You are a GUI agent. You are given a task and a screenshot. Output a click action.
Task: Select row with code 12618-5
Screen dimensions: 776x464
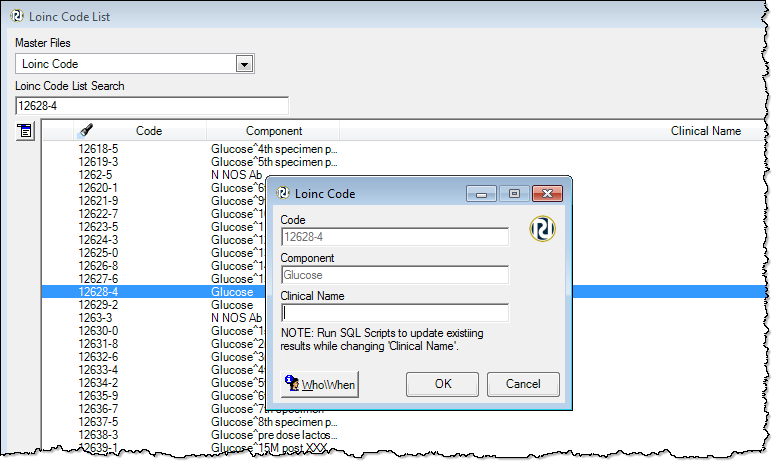pos(98,148)
